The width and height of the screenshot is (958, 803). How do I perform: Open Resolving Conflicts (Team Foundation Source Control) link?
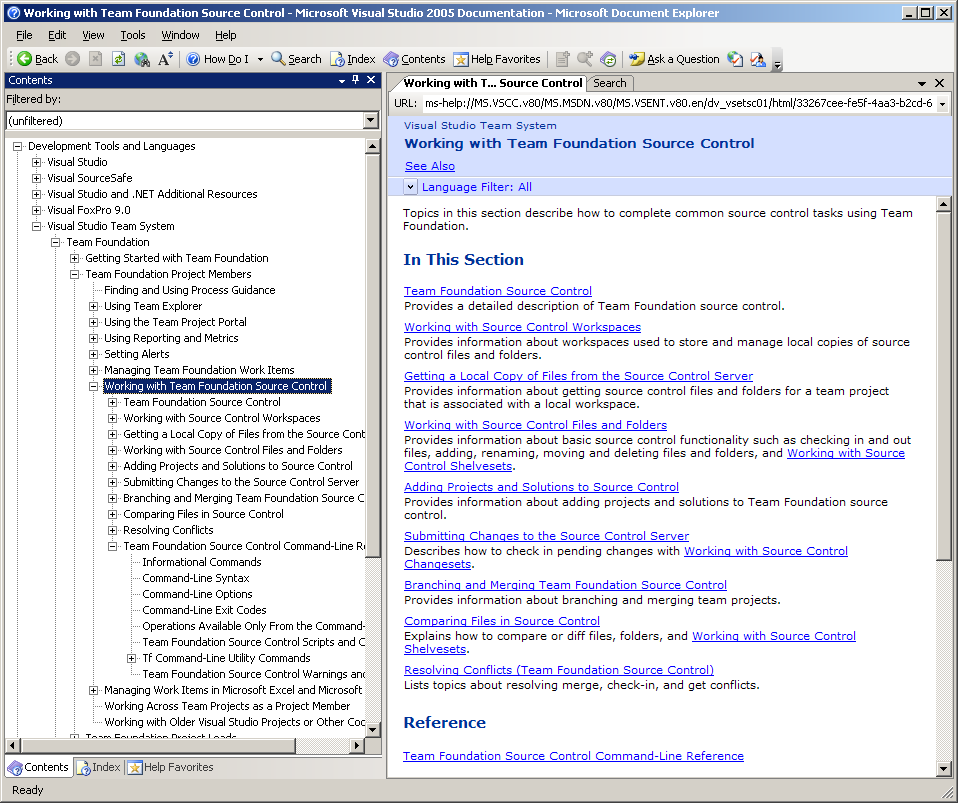[x=558, y=670]
